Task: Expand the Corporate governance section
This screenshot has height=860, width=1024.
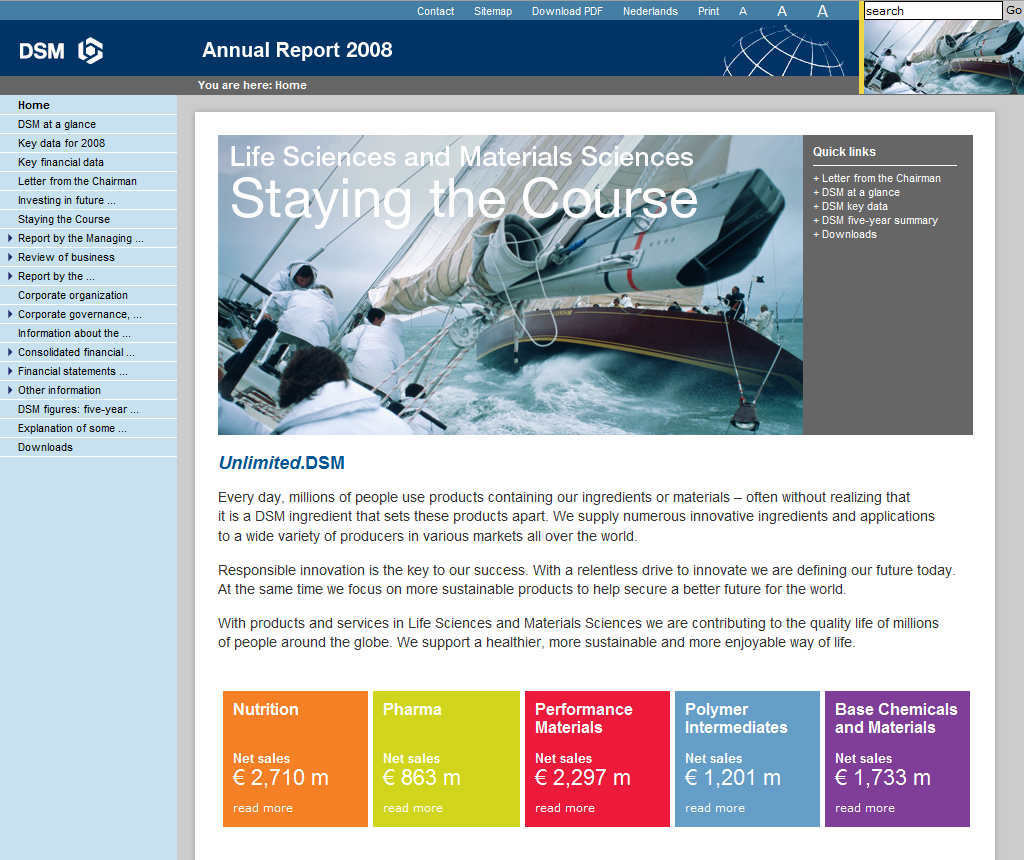Action: point(10,314)
